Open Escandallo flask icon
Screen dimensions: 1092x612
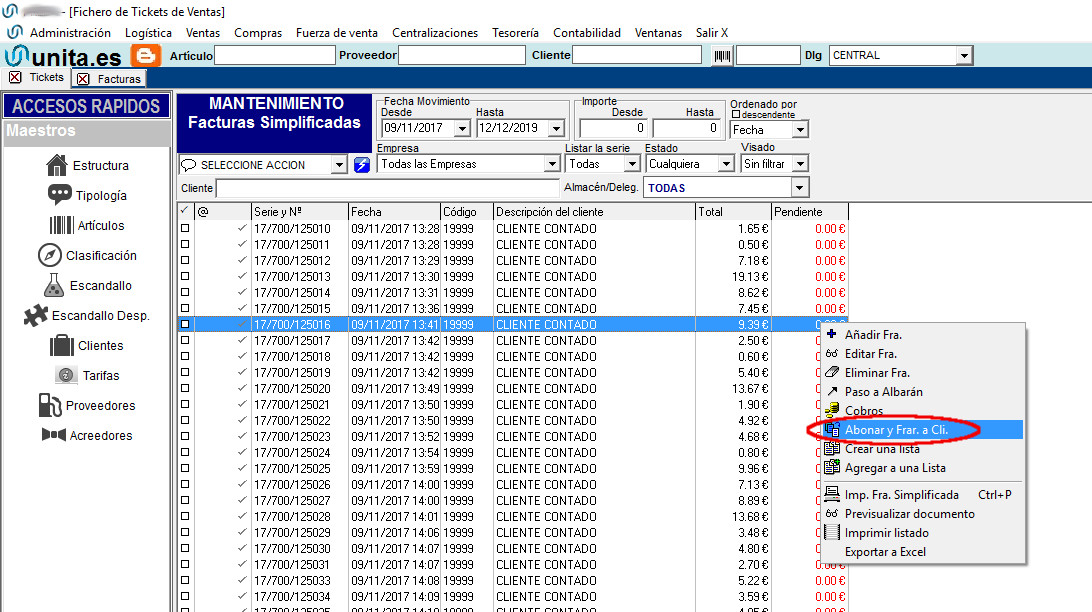(54, 285)
